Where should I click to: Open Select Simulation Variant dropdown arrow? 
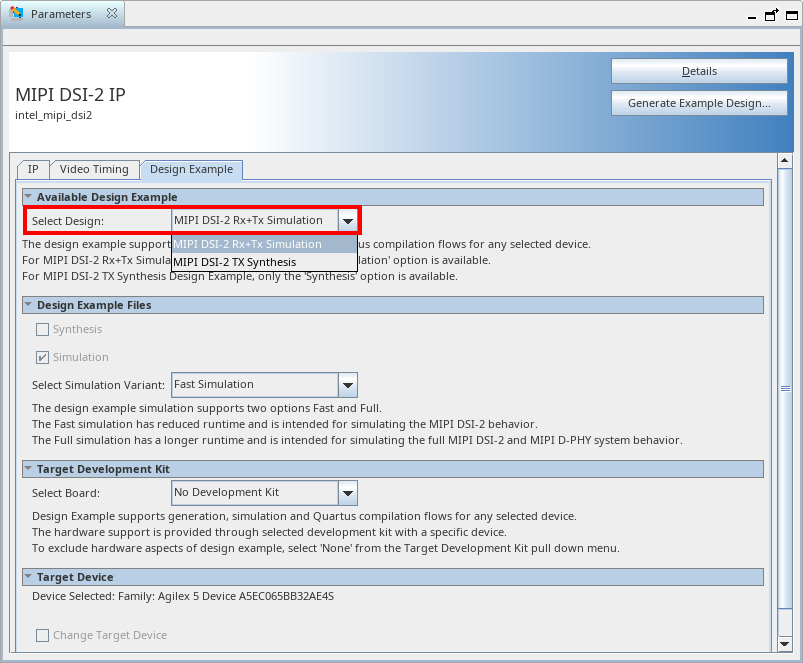pyautogui.click(x=348, y=385)
